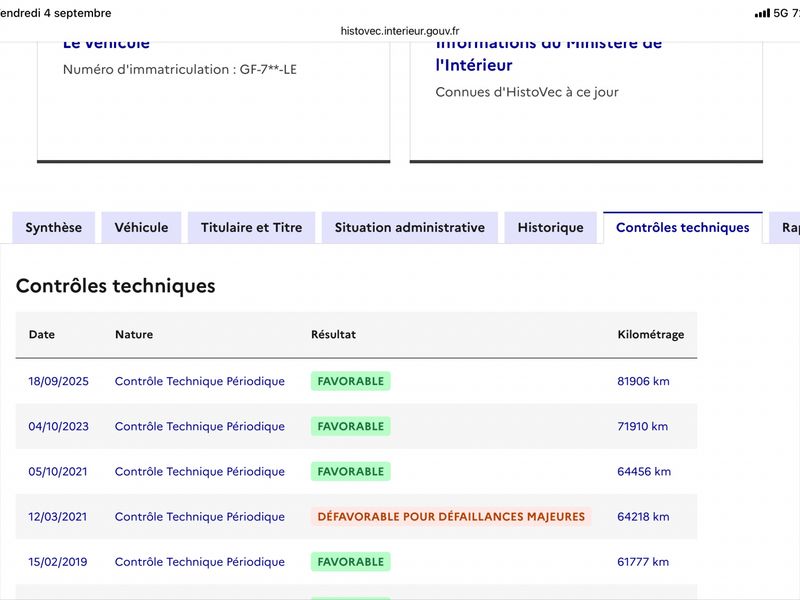Screen dimensions: 800x600
Task: Click the Kilométrage column header
Action: point(651,334)
